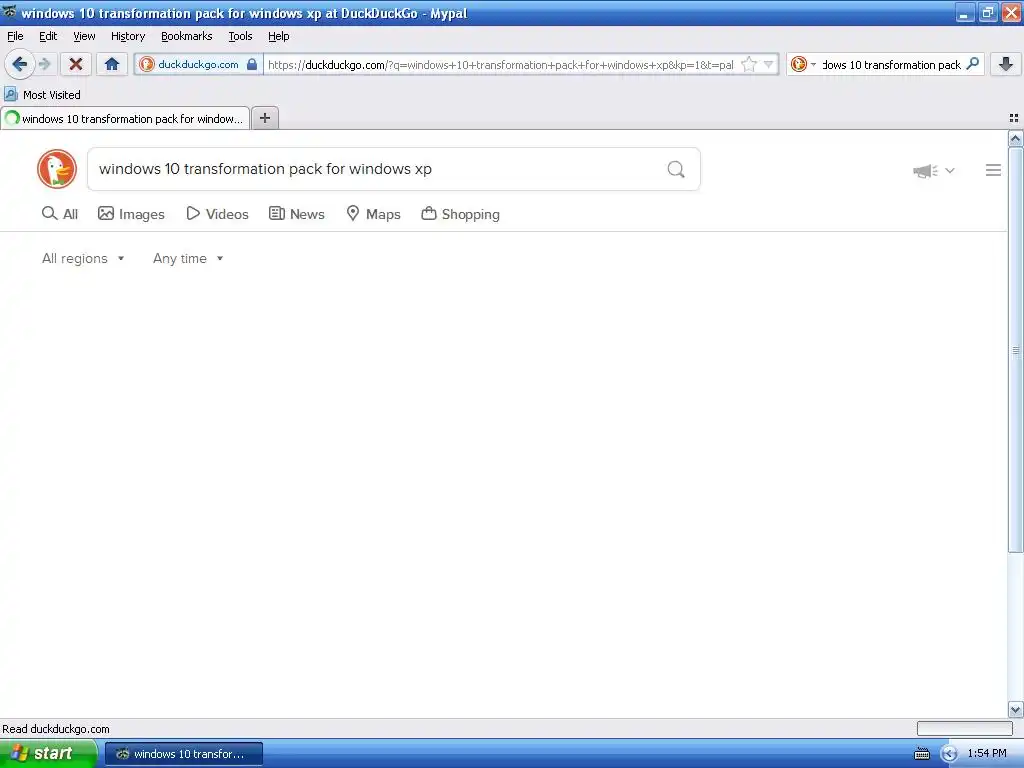Click the Mypal raccoon icon in title bar
Image resolution: width=1024 pixels, height=768 pixels.
[x=9, y=12]
